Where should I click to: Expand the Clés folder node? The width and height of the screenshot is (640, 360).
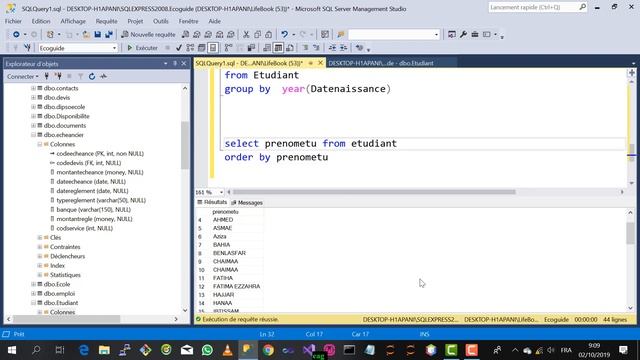(x=40, y=238)
